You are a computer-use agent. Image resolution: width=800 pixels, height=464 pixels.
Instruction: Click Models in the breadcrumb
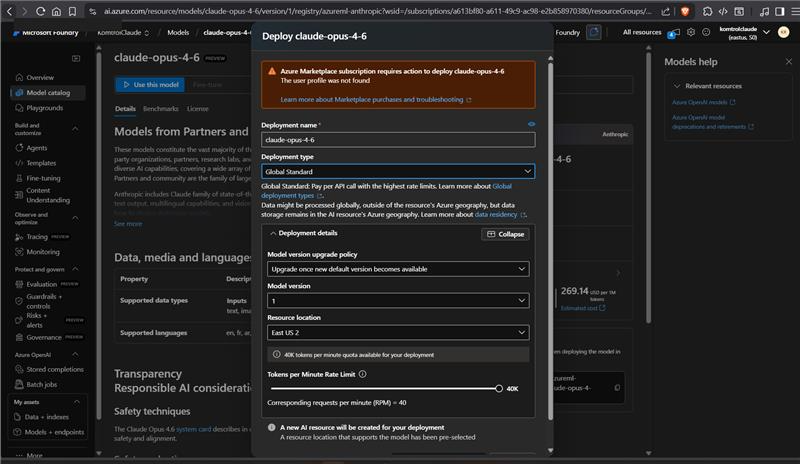click(x=178, y=32)
